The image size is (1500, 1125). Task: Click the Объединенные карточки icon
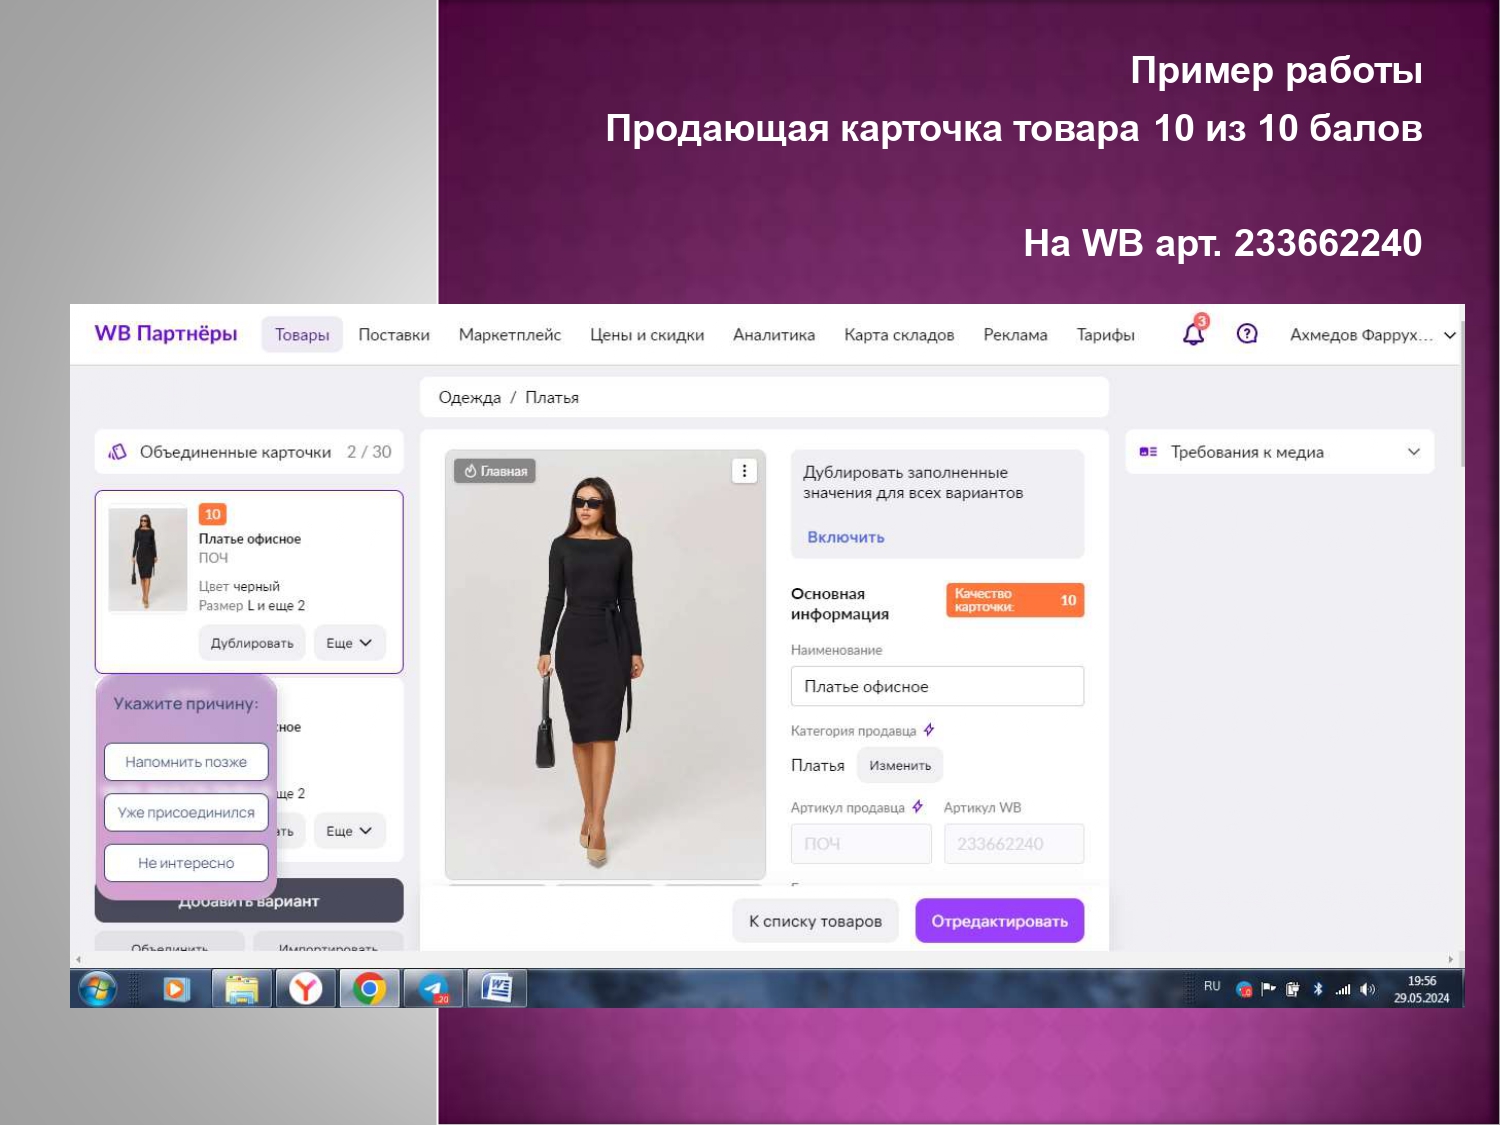point(118,452)
